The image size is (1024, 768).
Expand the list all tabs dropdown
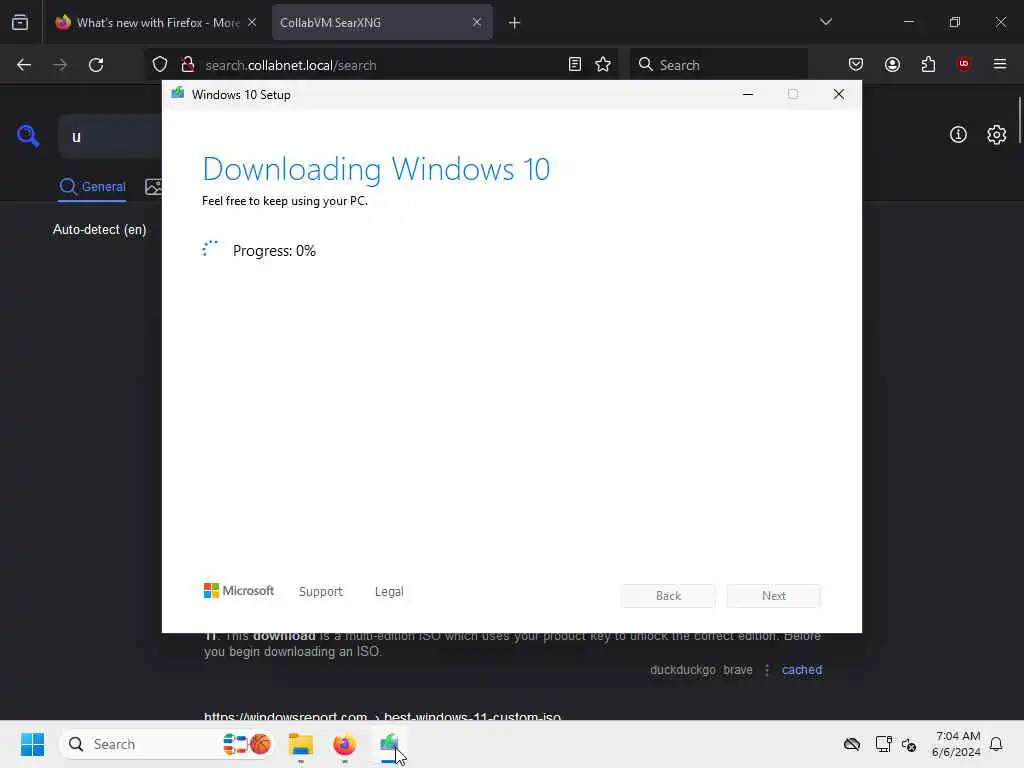(x=825, y=22)
